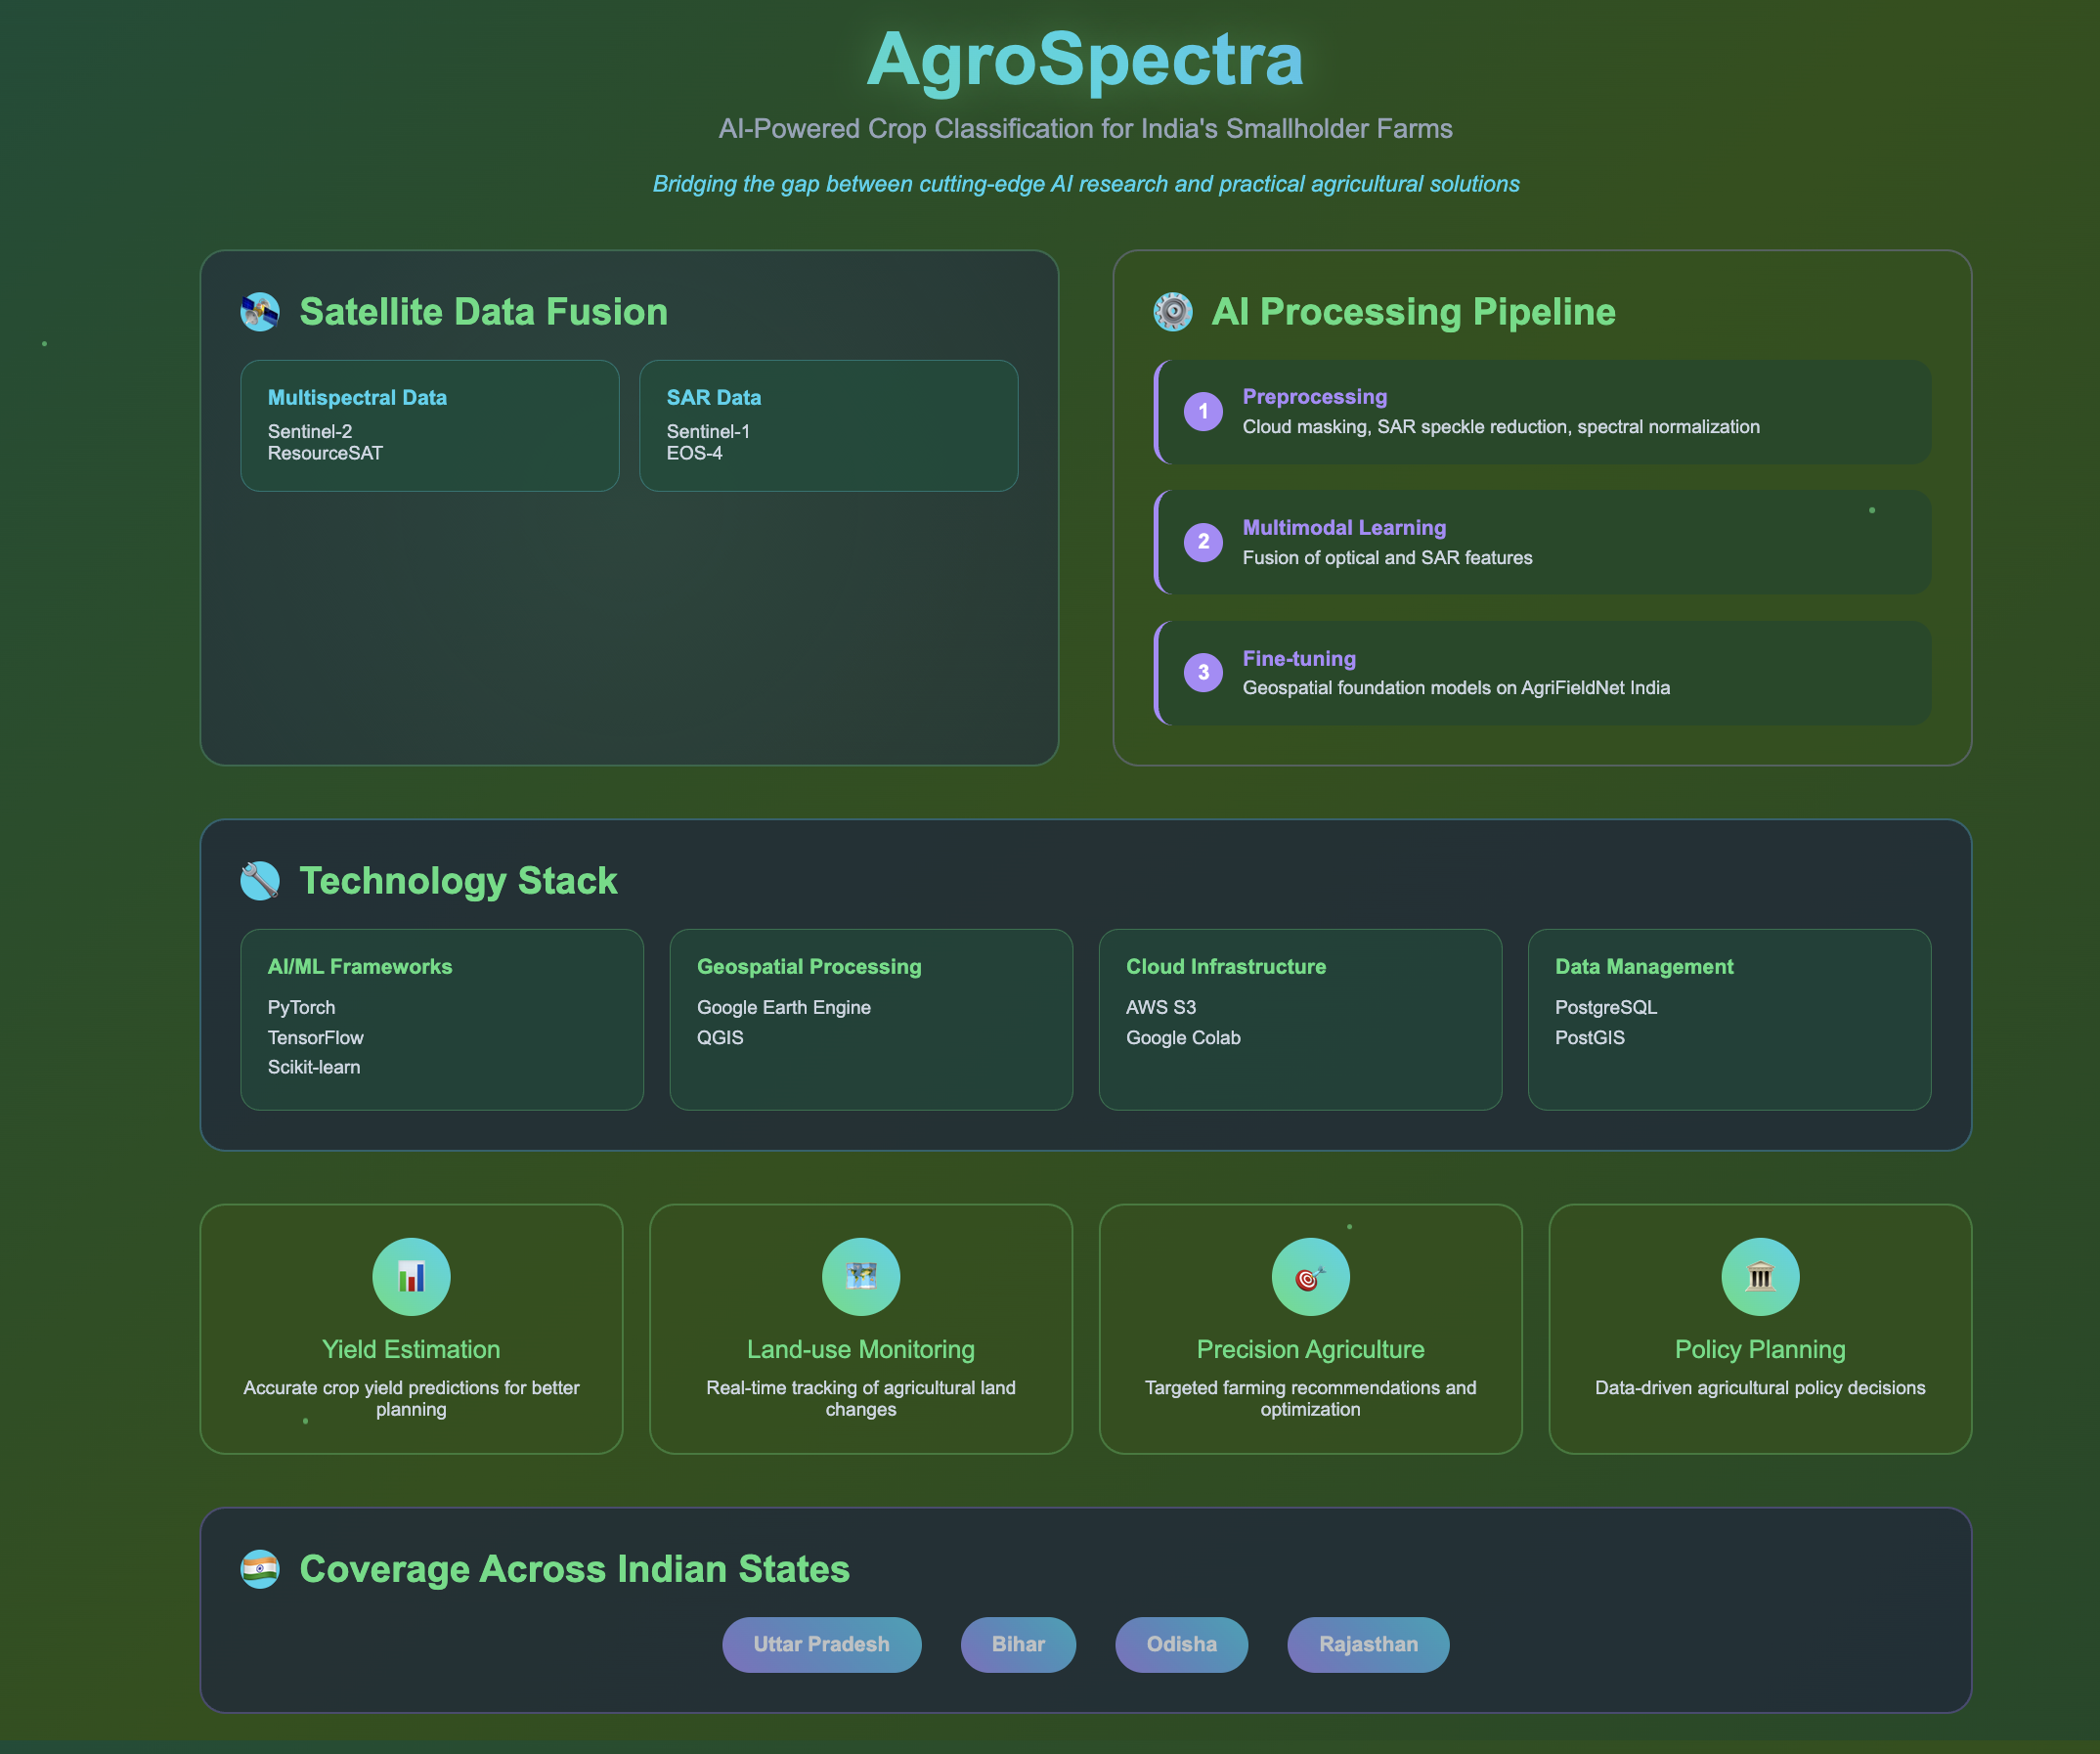This screenshot has height=1754, width=2100.
Task: Select the Uttar Pradesh state pill
Action: click(x=821, y=1645)
